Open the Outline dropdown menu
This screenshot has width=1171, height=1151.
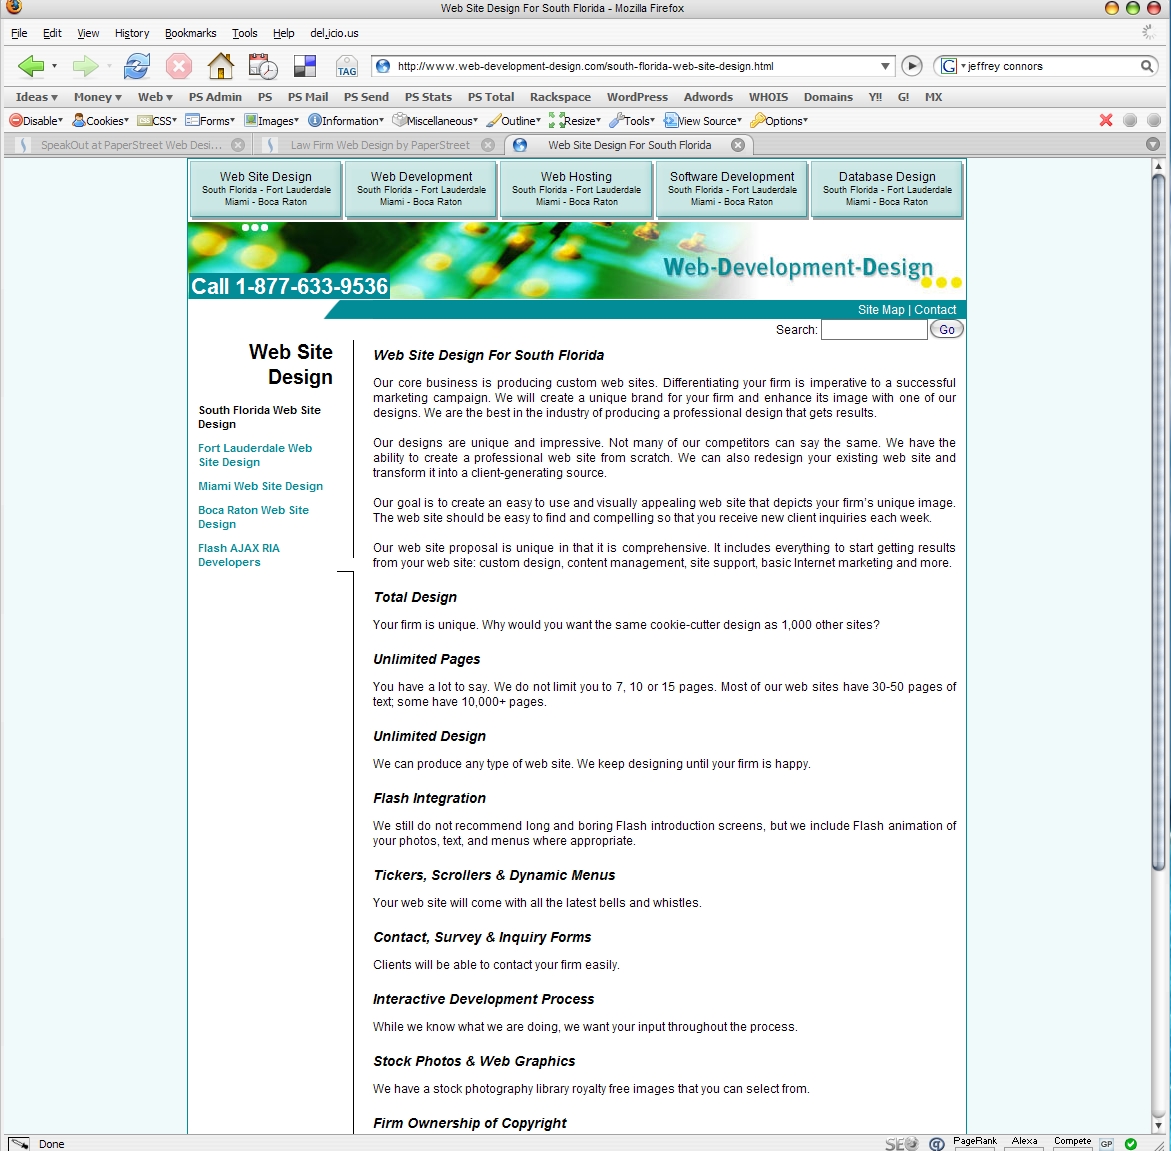point(514,120)
